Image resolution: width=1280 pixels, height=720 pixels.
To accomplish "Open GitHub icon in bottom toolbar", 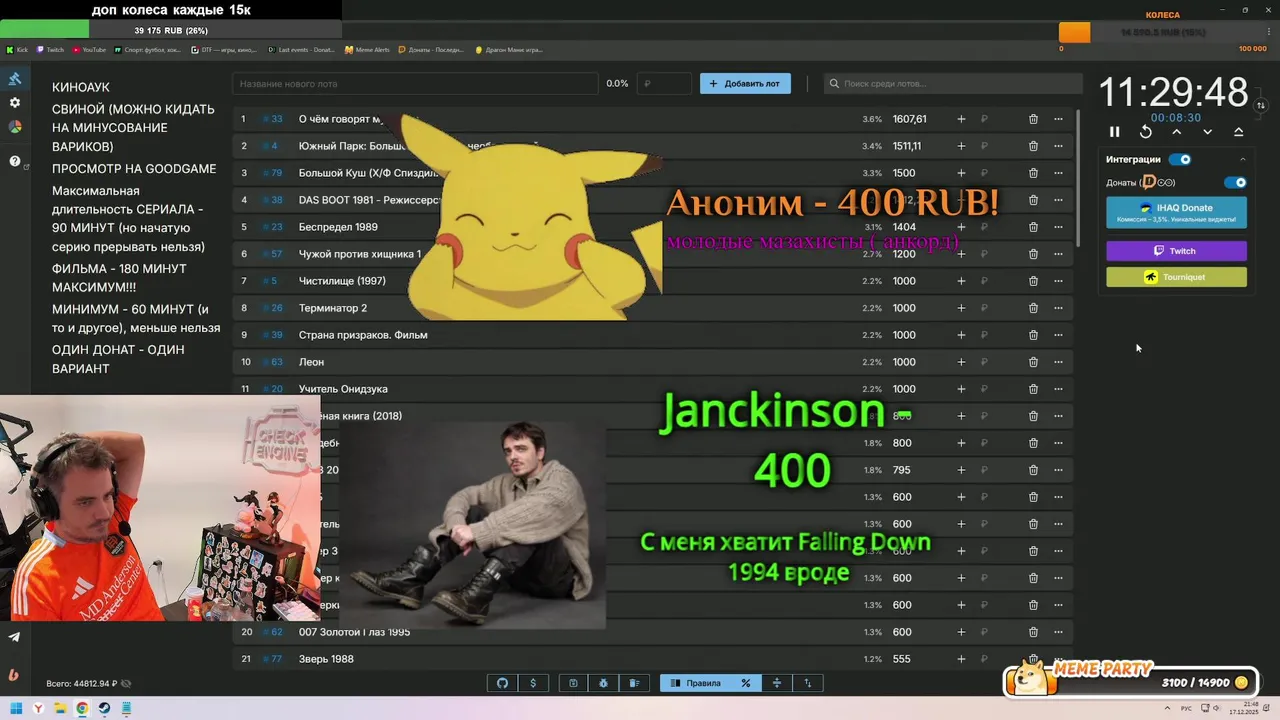I will 502,683.
